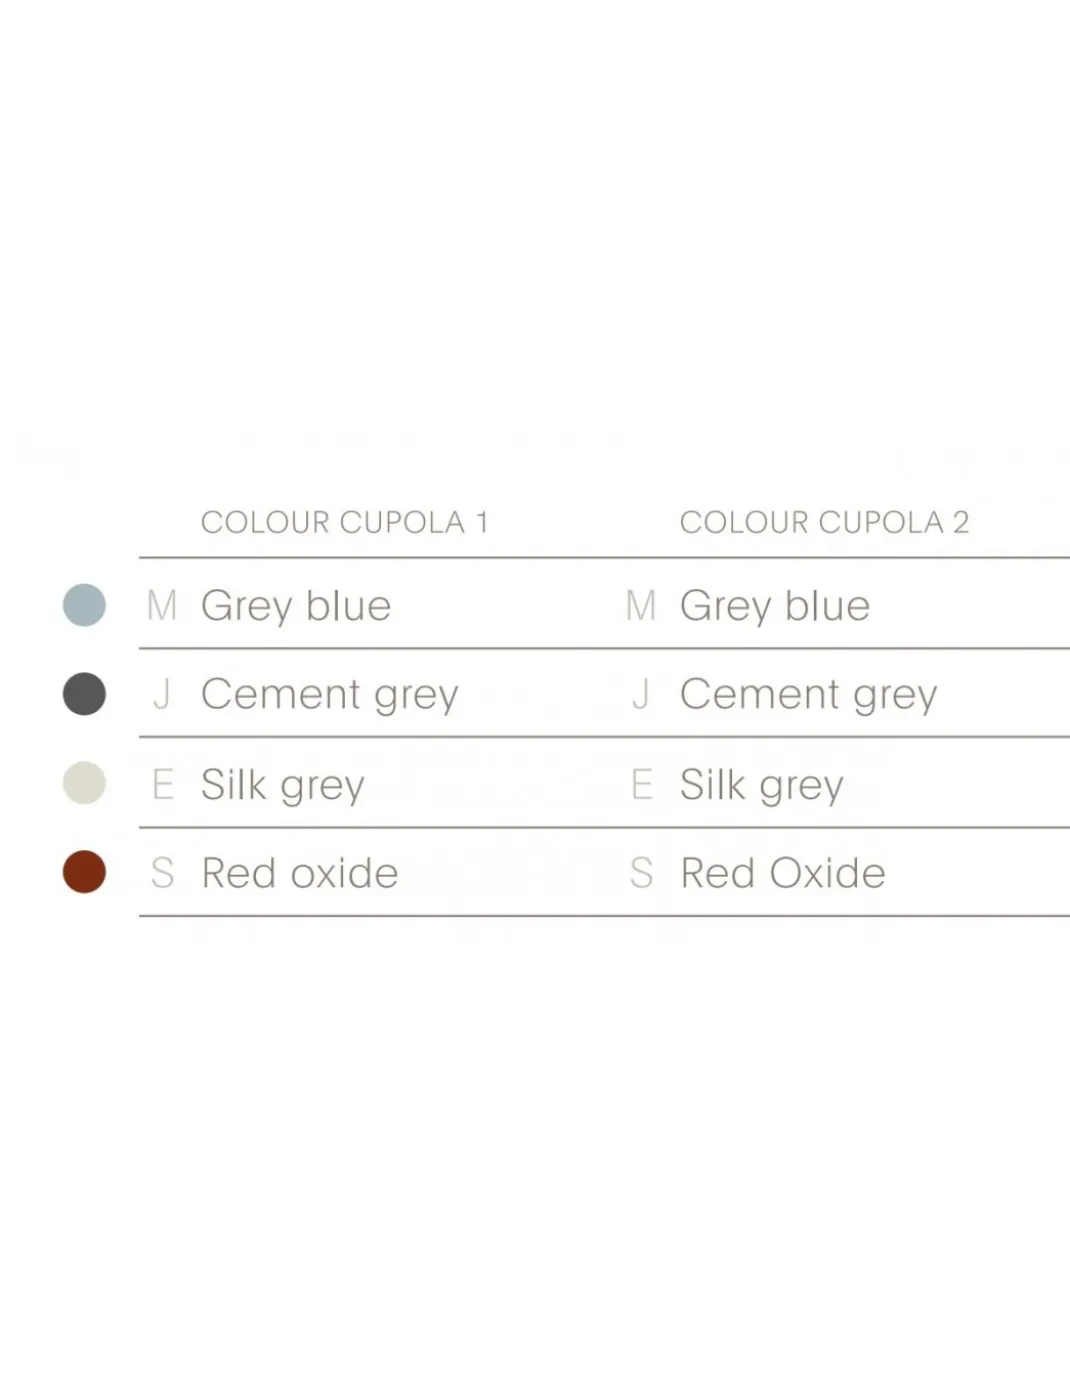The width and height of the screenshot is (1070, 1384).
Task: Select Grey blue under Colour Cupola 1
Action: (296, 607)
